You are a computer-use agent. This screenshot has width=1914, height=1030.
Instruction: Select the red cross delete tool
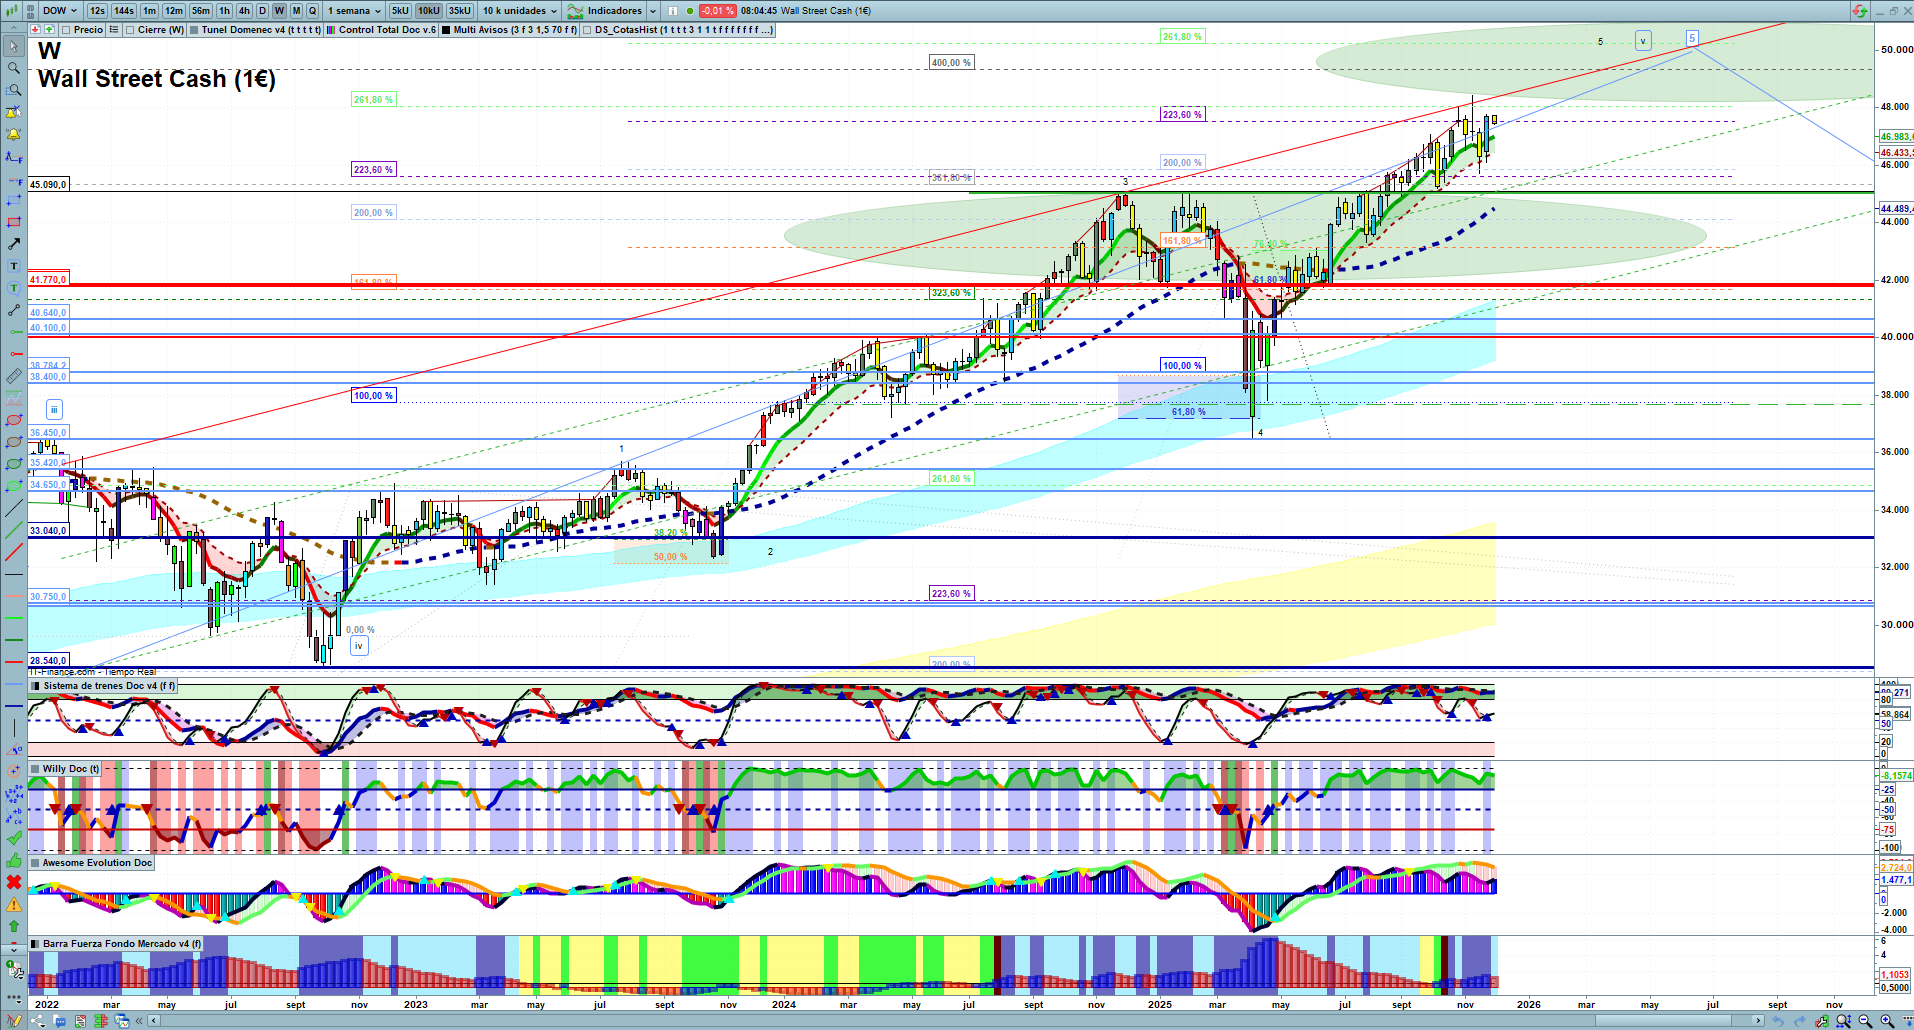[x=14, y=882]
